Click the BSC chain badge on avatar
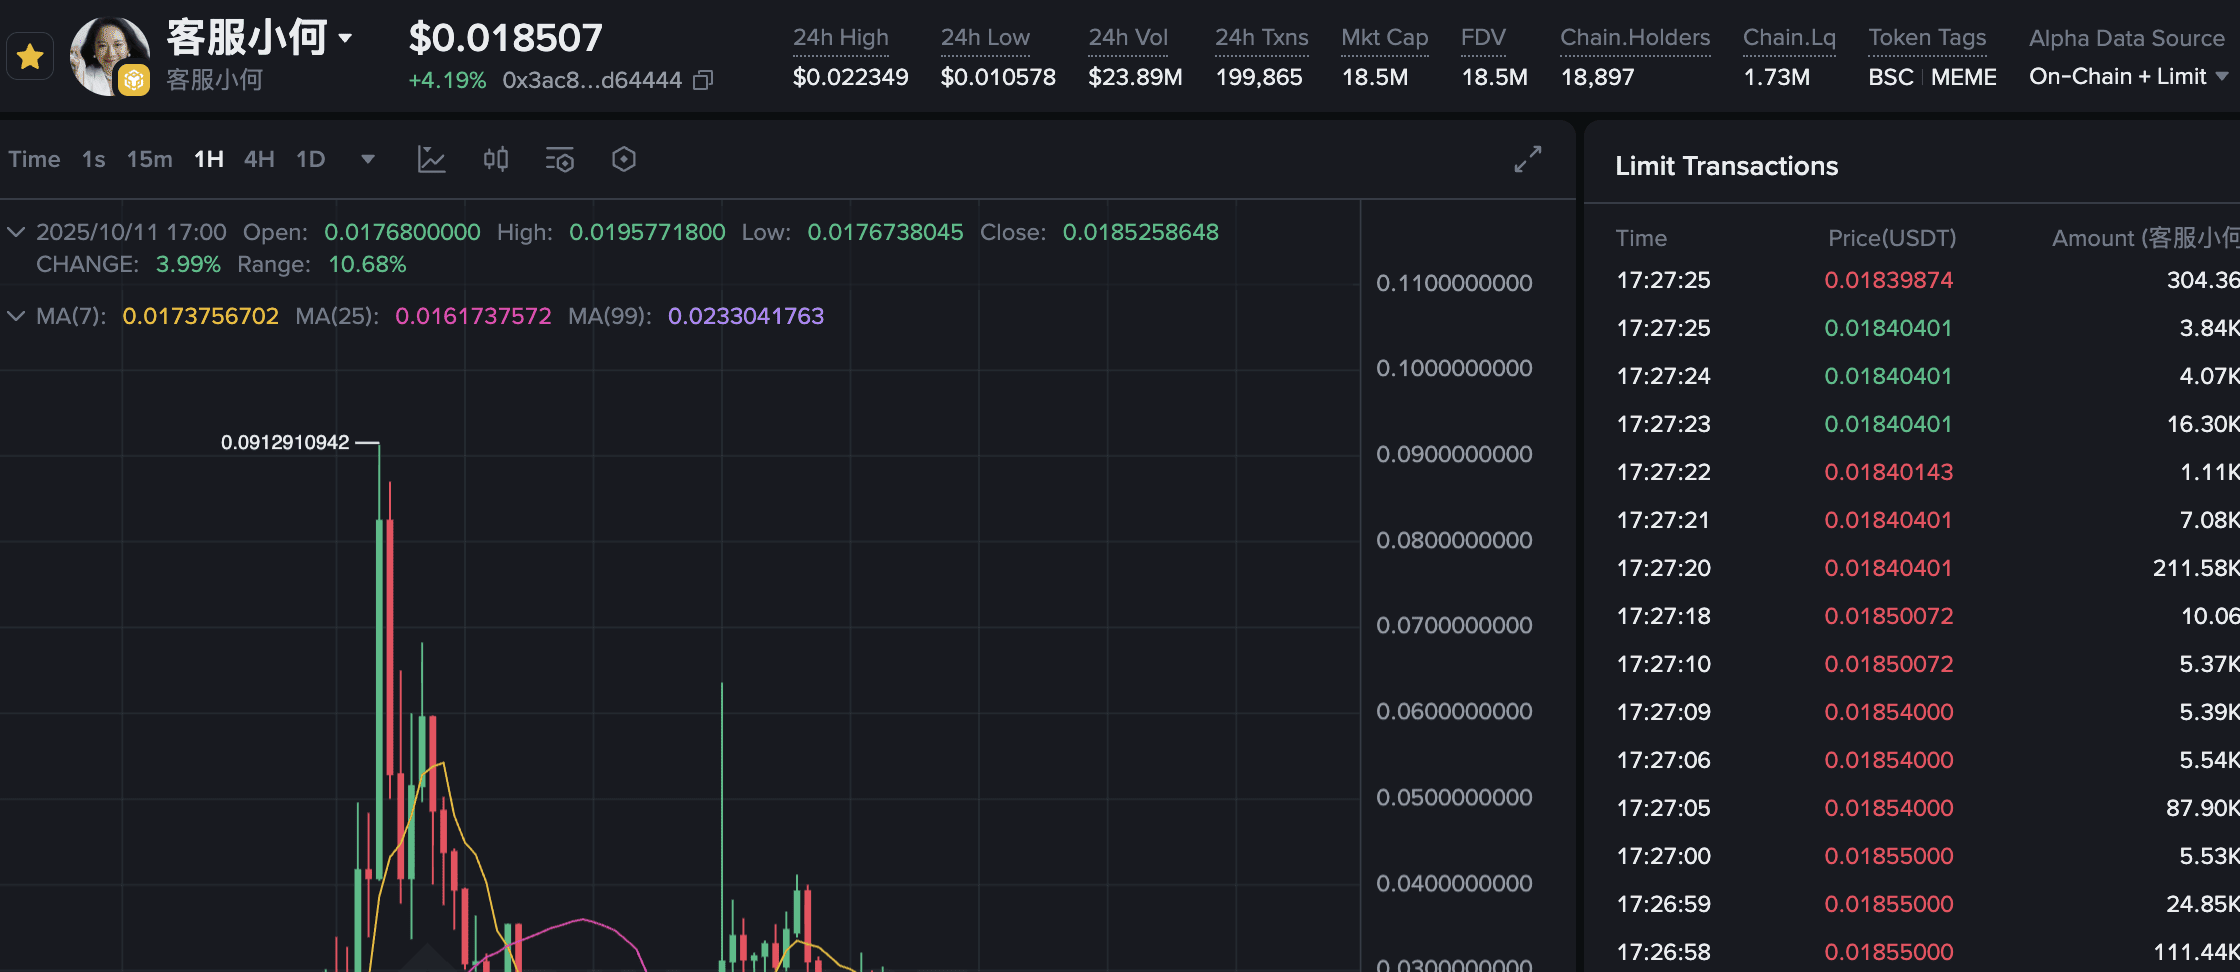2240x972 pixels. coord(134,80)
